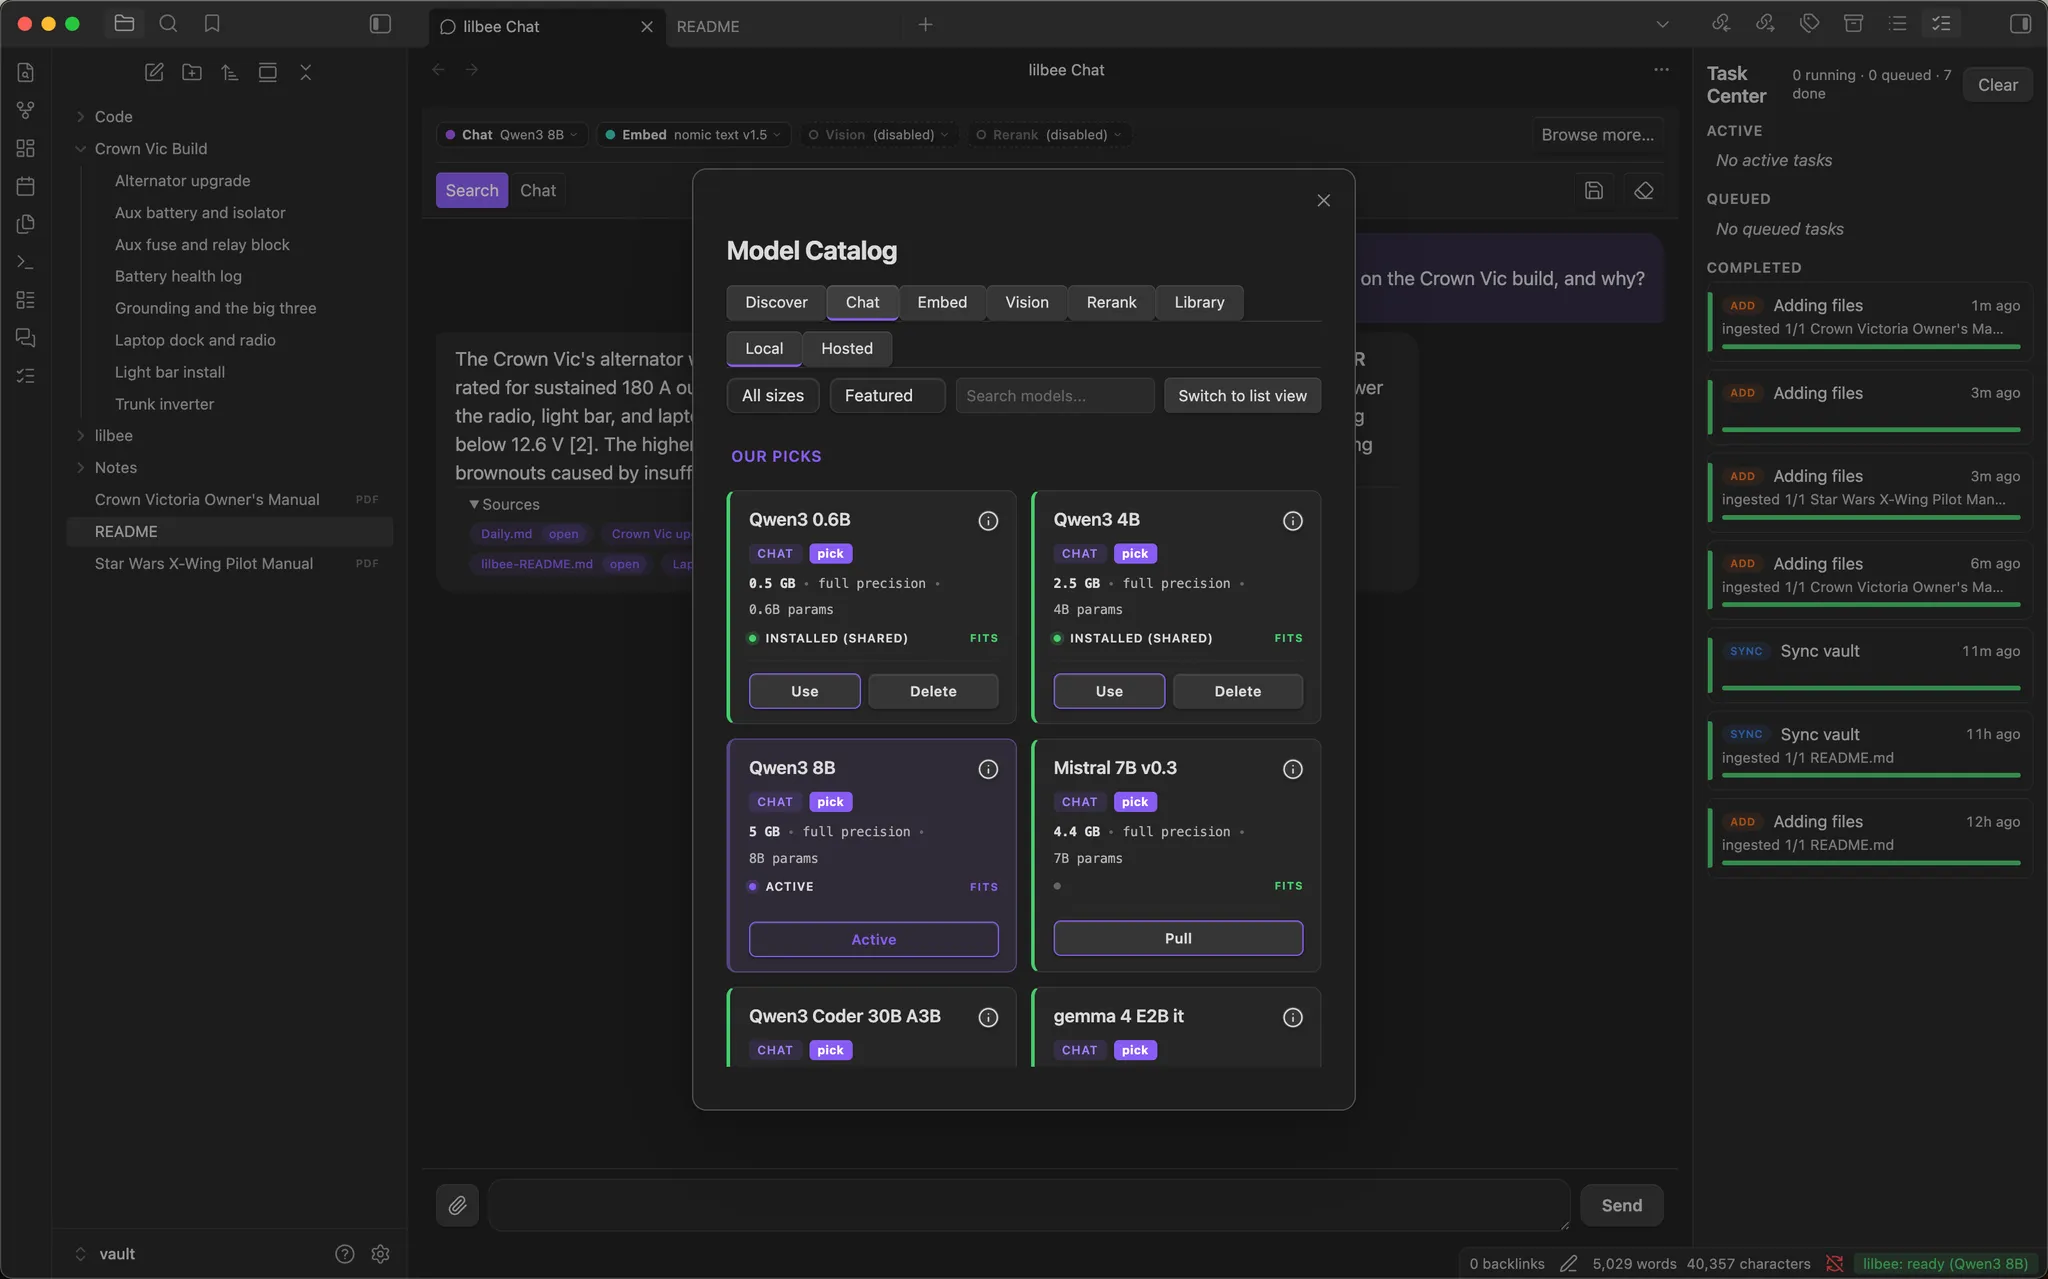Open vault settings gear icon

380,1254
